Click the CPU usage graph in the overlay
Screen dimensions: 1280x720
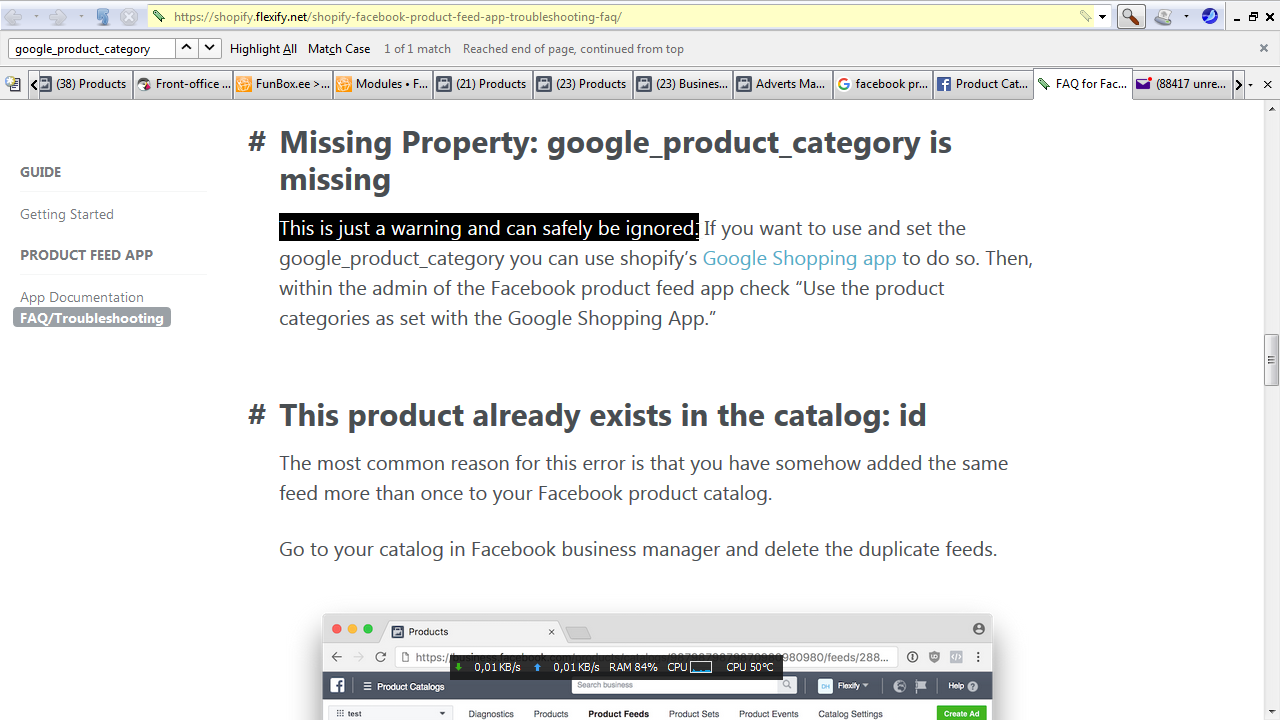[701, 667]
